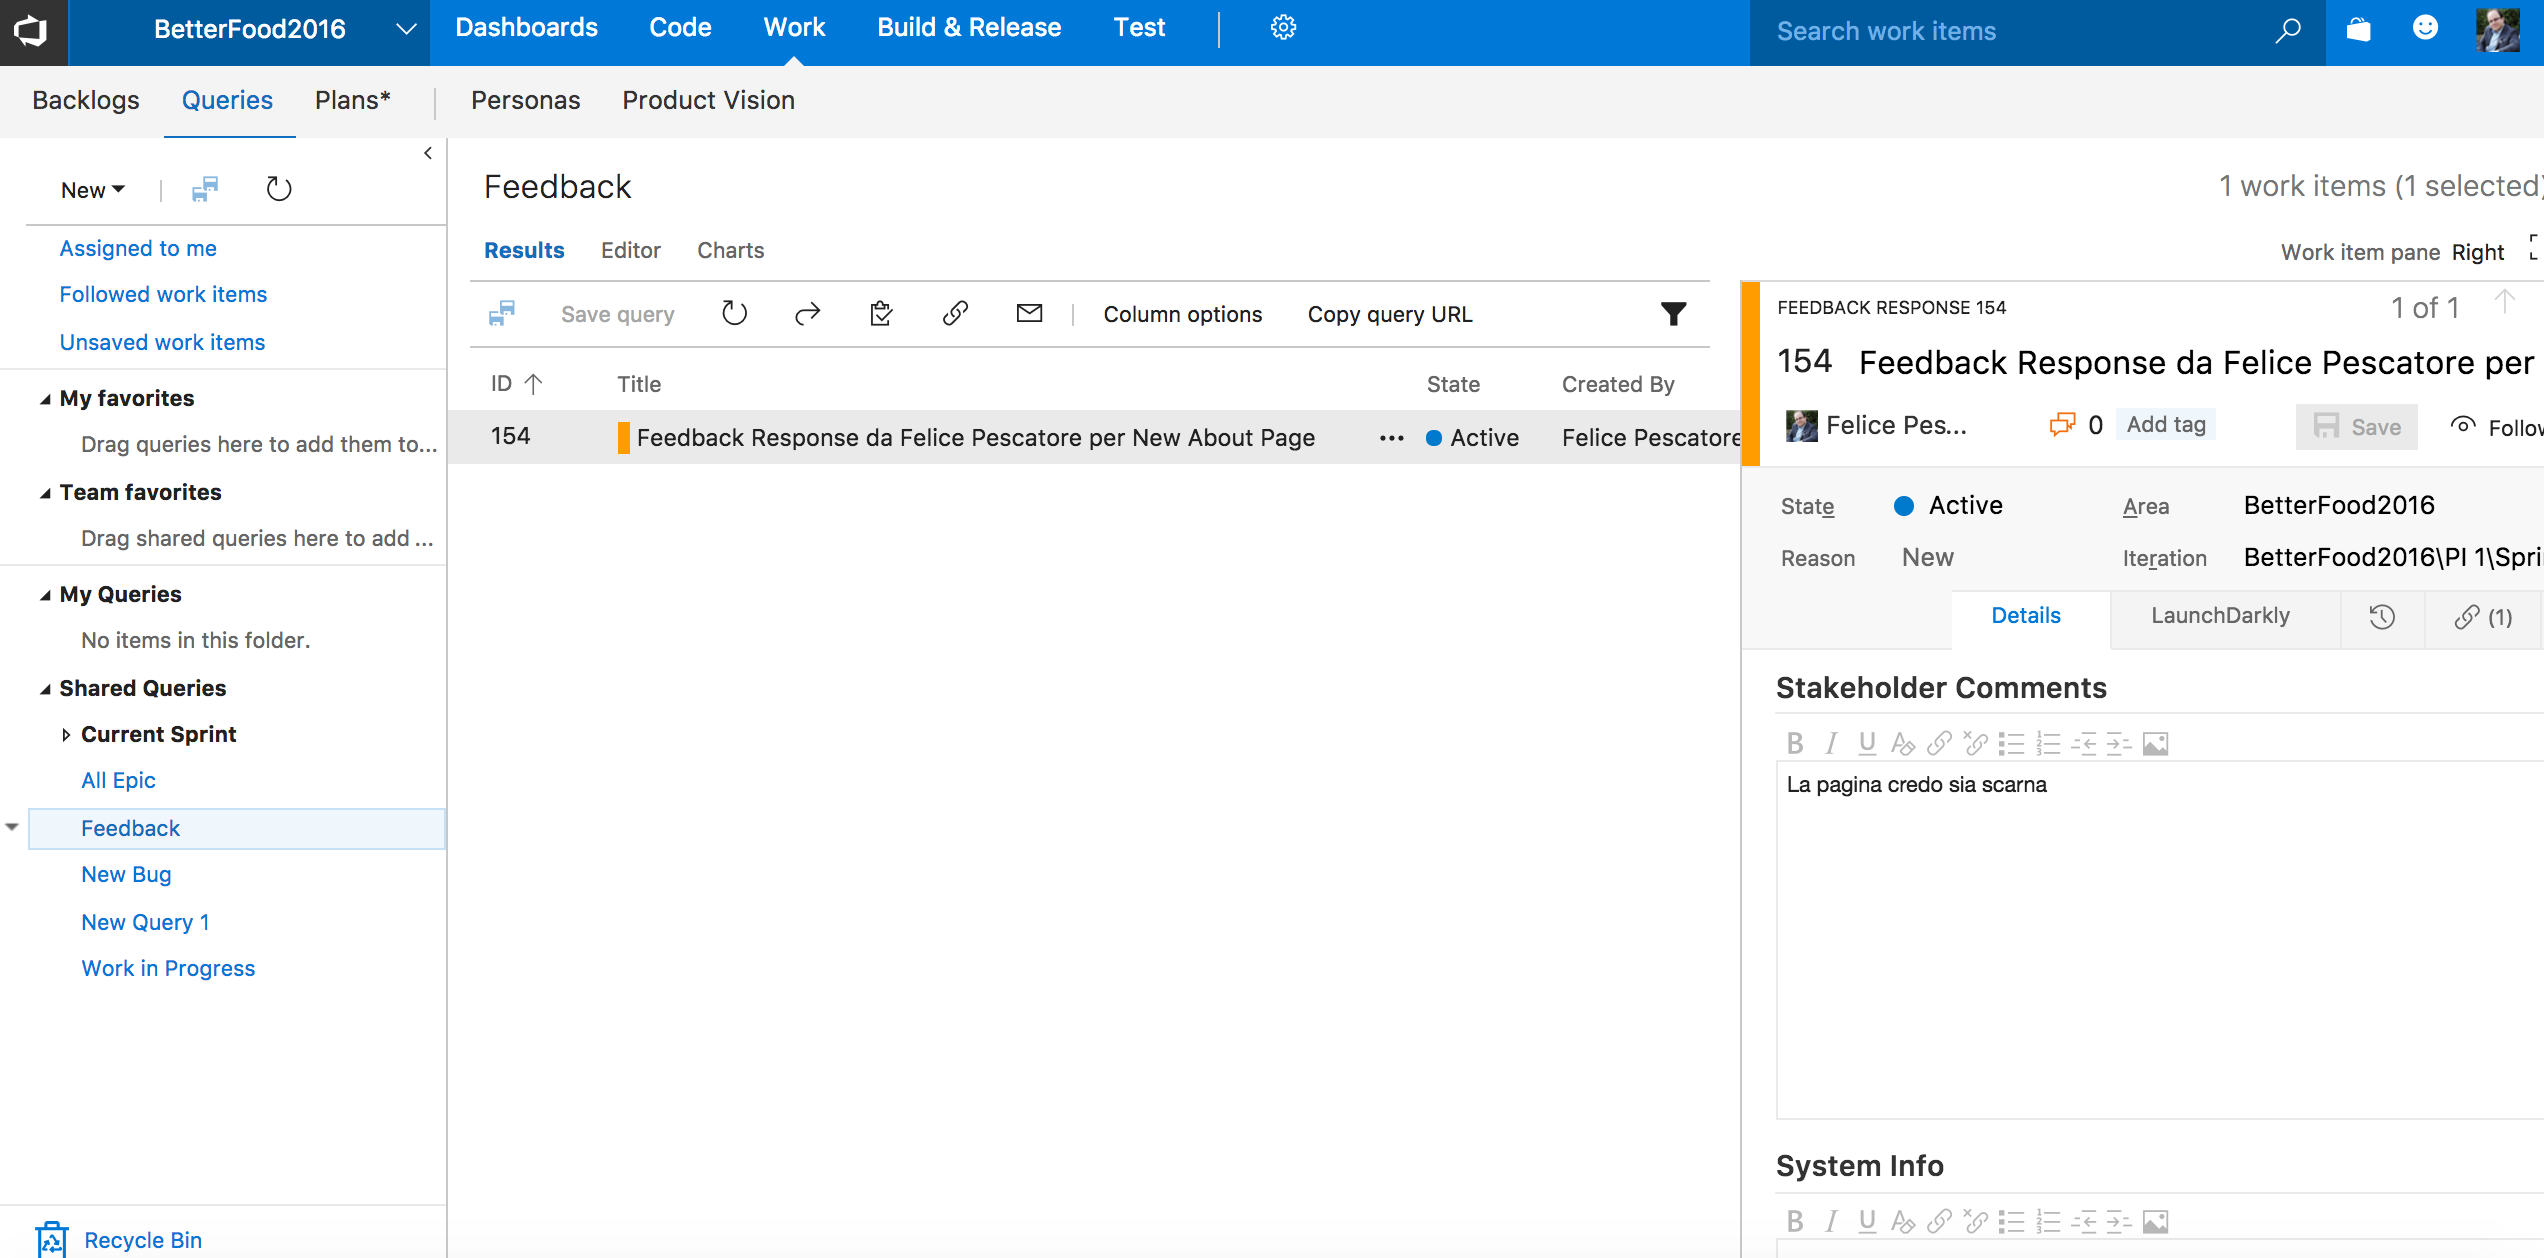This screenshot has height=1258, width=2544.
Task: Click the redo arrow in results toolbar
Action: [808, 314]
